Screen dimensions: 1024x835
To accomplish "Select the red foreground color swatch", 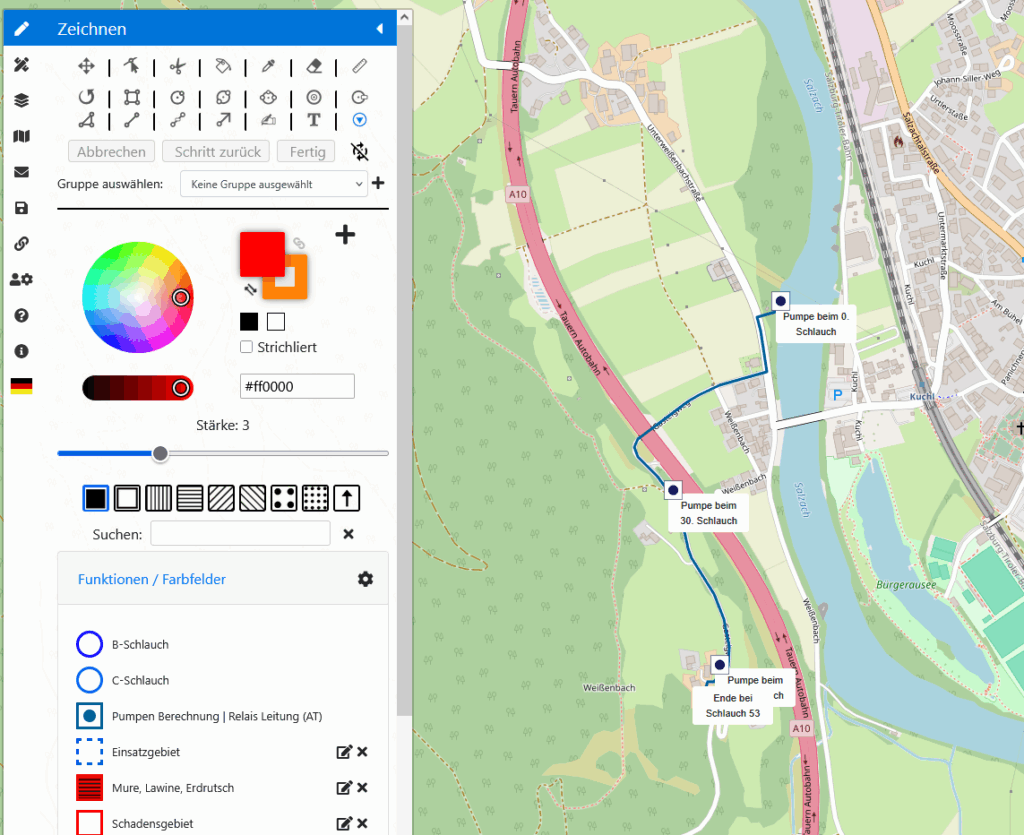I will (262, 254).
